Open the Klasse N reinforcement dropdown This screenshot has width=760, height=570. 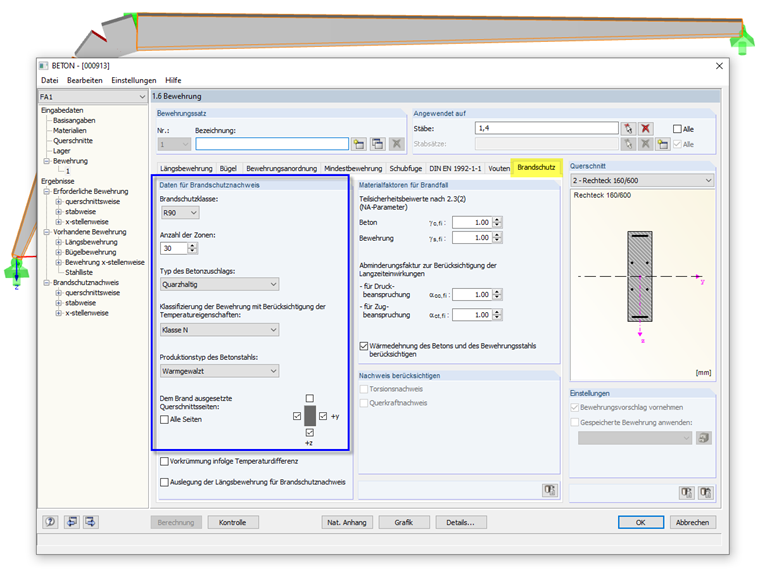[x=220, y=330]
